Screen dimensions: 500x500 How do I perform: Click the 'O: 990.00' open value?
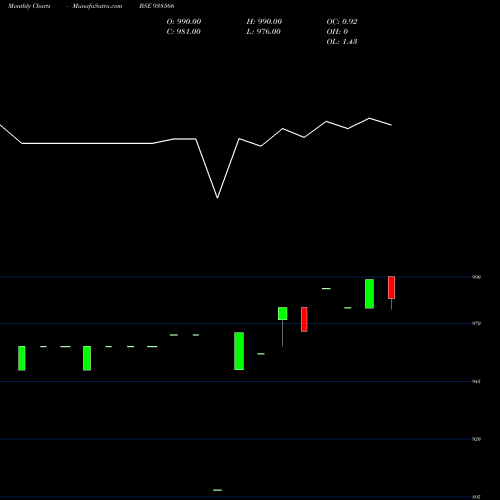184,22
